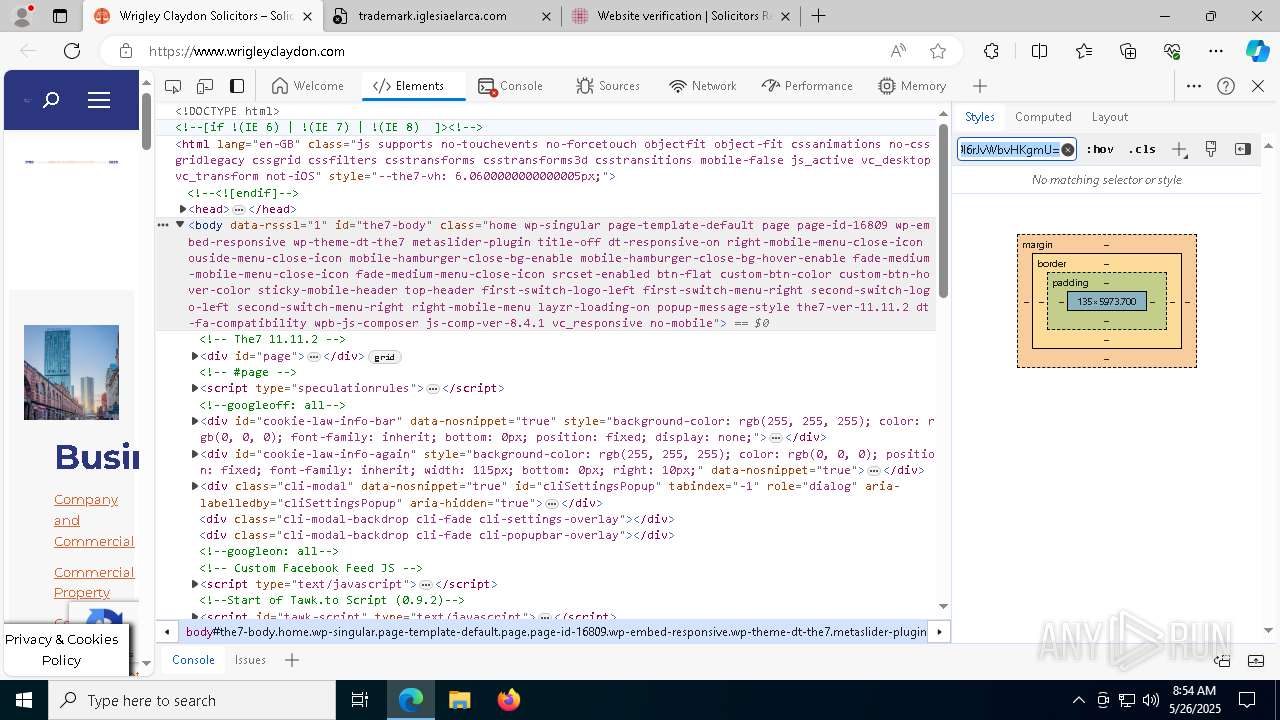Viewport: 1280px width, 720px height.
Task: Toggle the .cls element classes panel
Action: point(1142,150)
